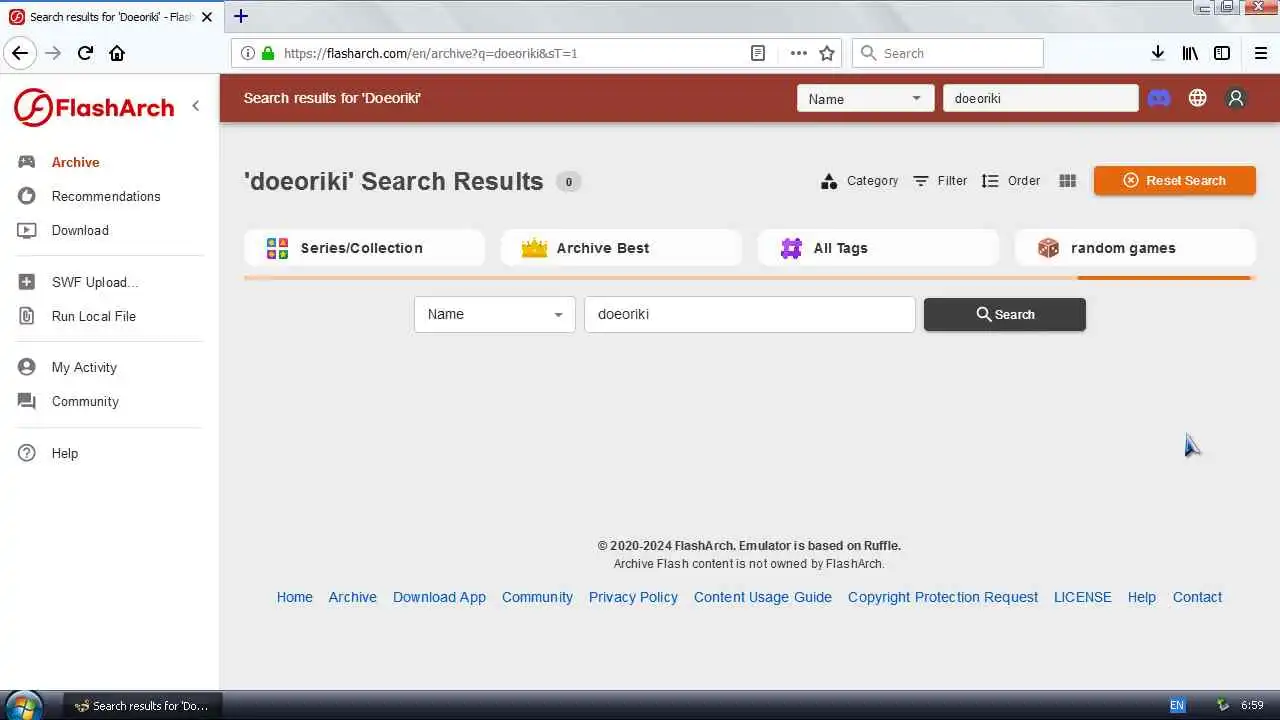1280x720 pixels.
Task: Click the taskbar clock showing 6:59
Action: pyautogui.click(x=1252, y=705)
